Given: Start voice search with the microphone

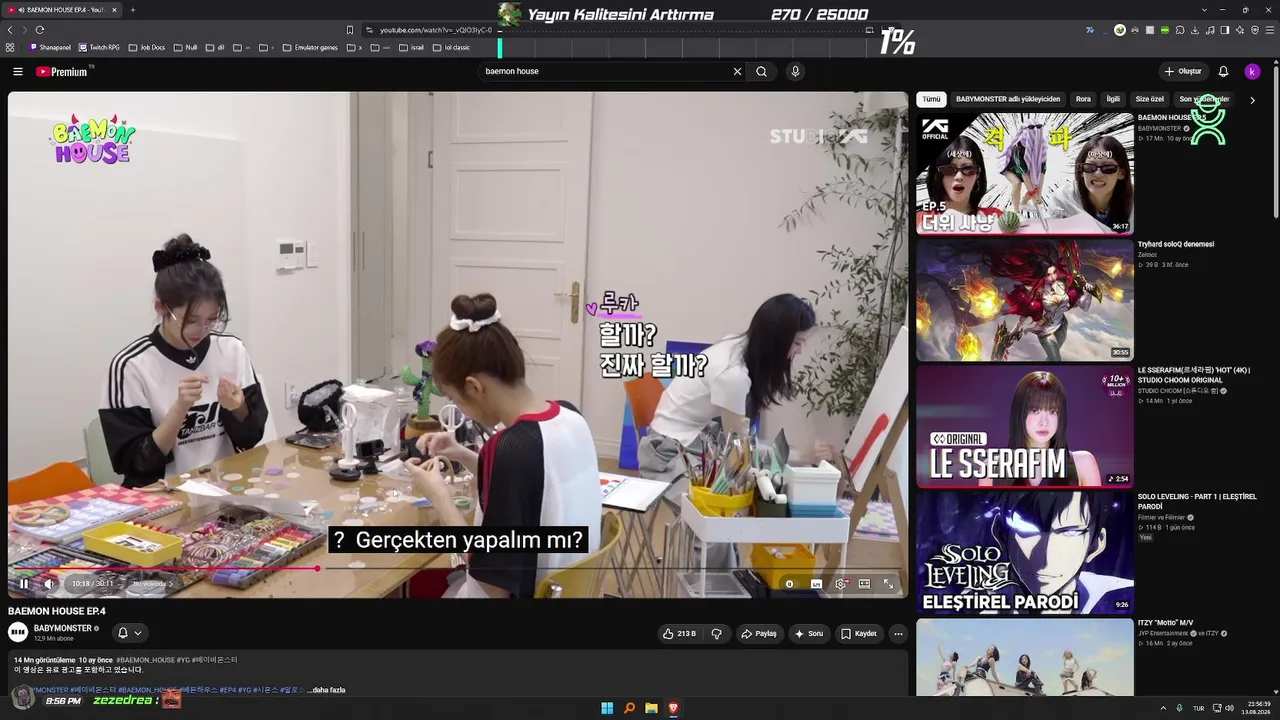Looking at the screenshot, I should point(795,72).
